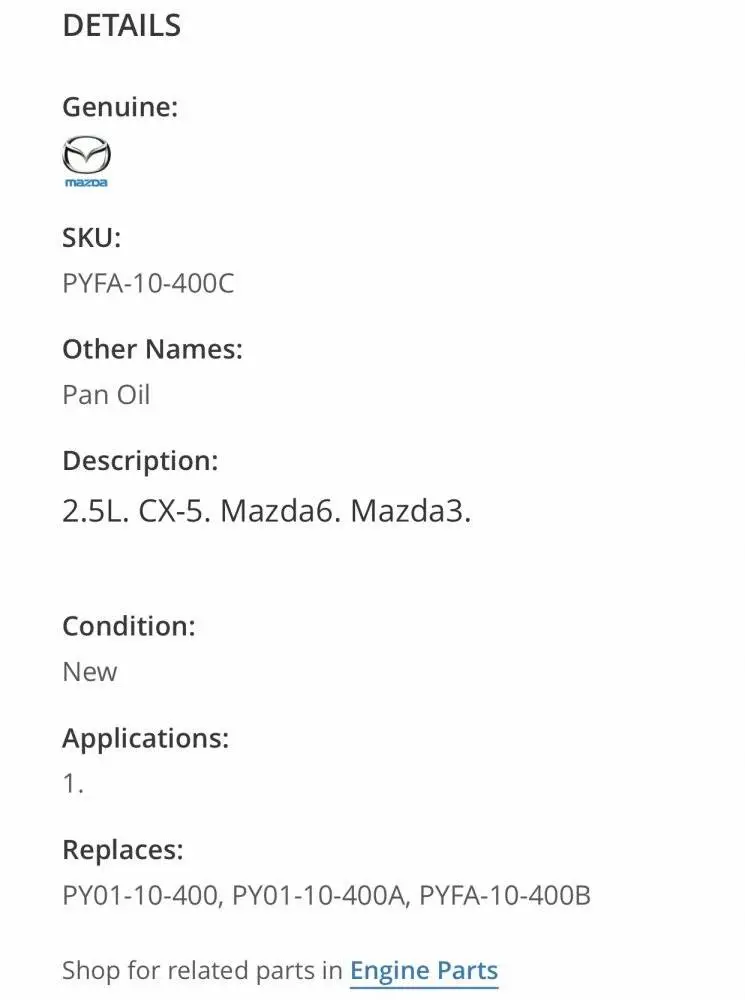
Task: Click the Applications label
Action: [146, 739]
